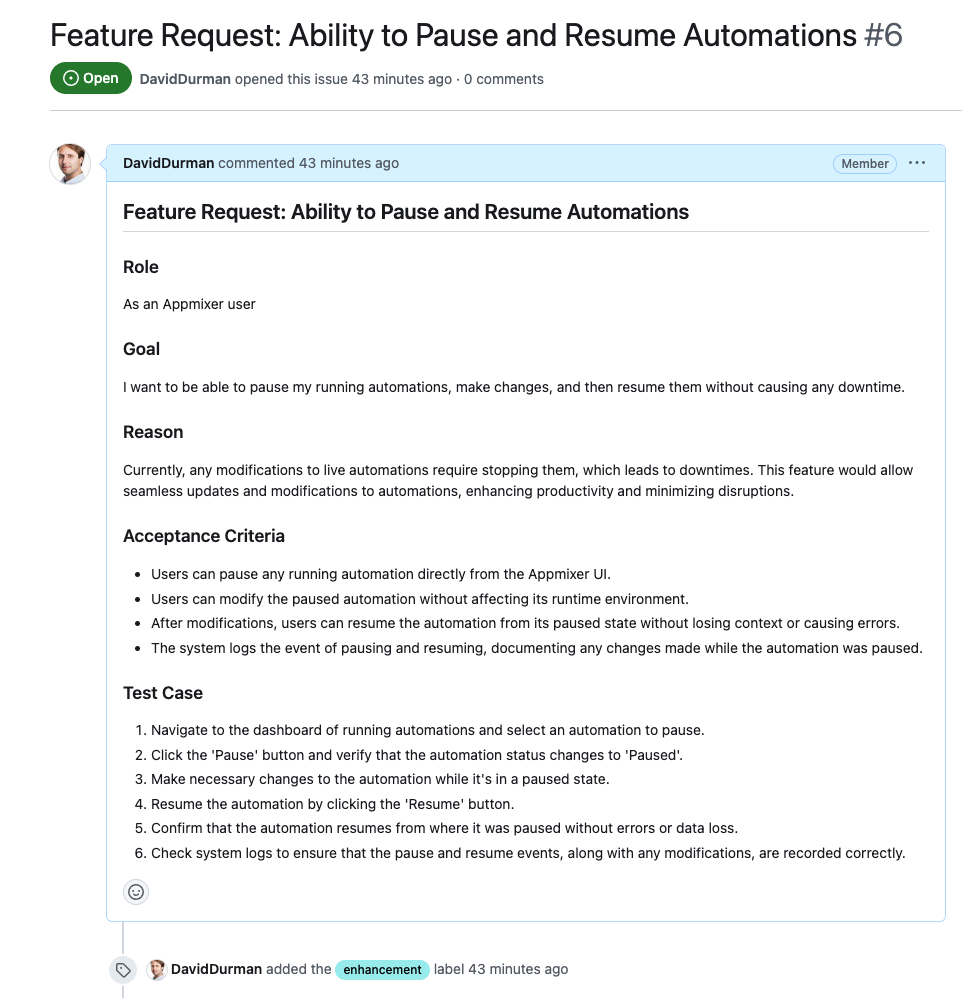962x998 pixels.
Task: Open DavidDurman's large avatar beside the comment
Action: click(x=70, y=164)
